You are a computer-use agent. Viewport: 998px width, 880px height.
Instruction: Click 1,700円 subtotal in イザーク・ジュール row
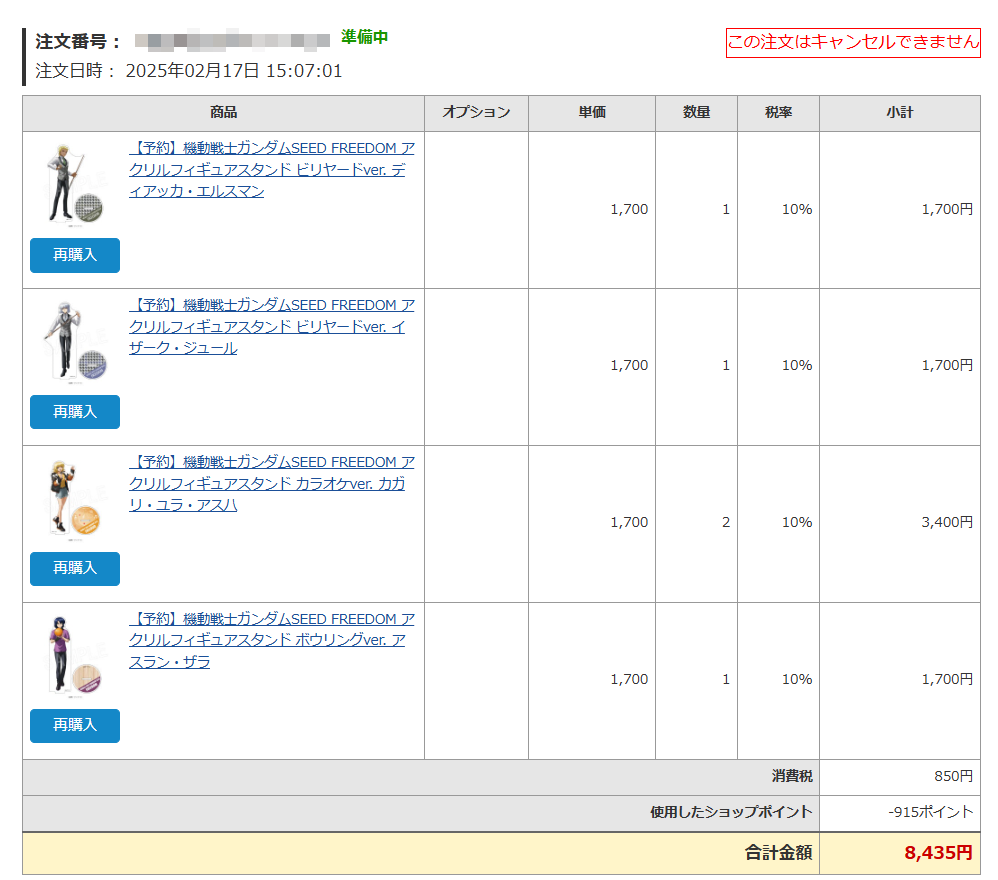pyautogui.click(x=947, y=365)
